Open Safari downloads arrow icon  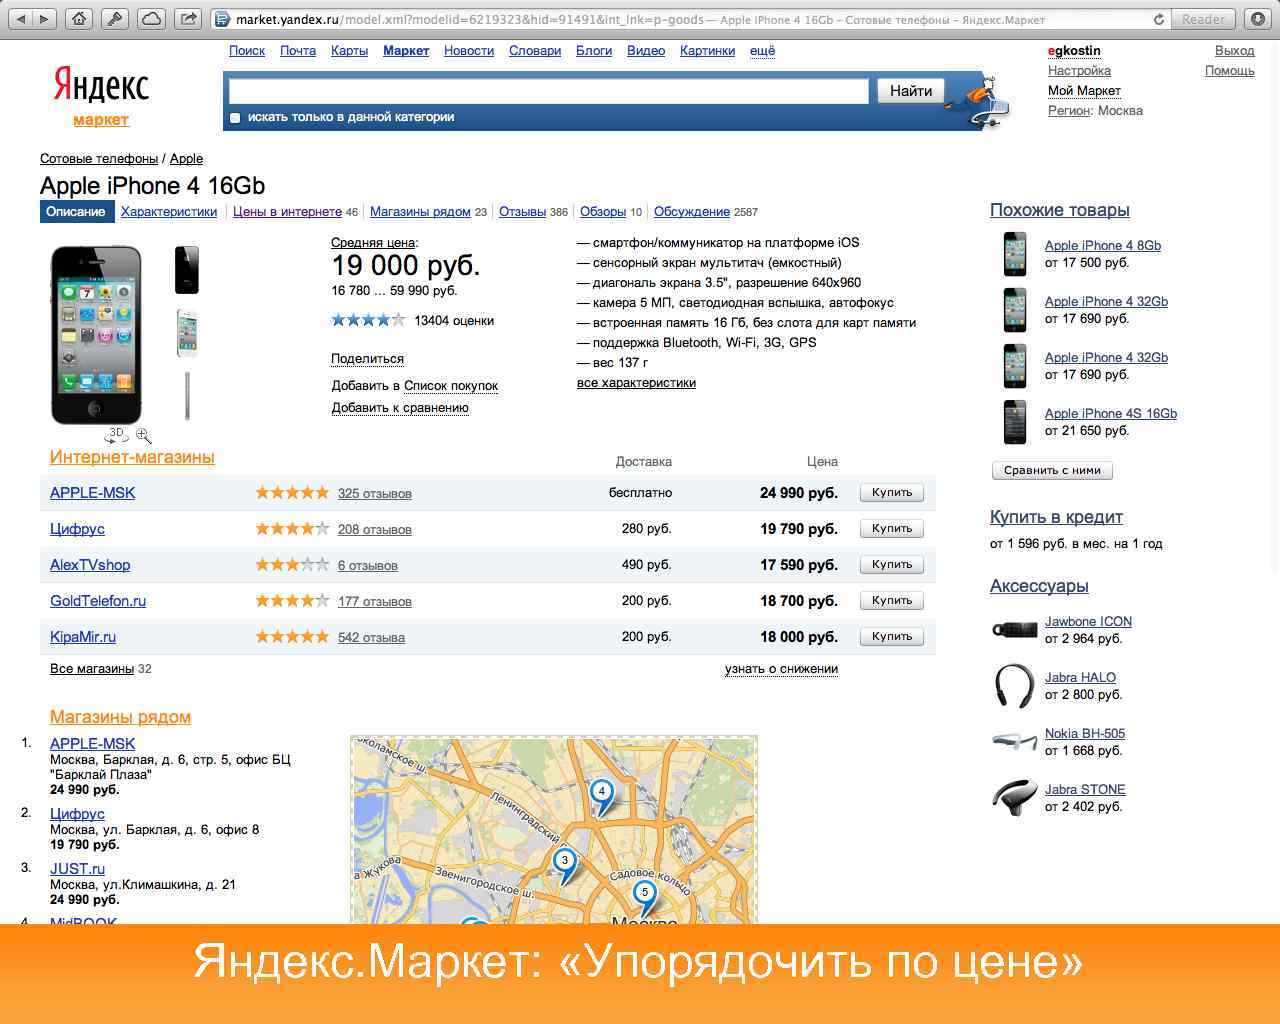(x=1258, y=19)
